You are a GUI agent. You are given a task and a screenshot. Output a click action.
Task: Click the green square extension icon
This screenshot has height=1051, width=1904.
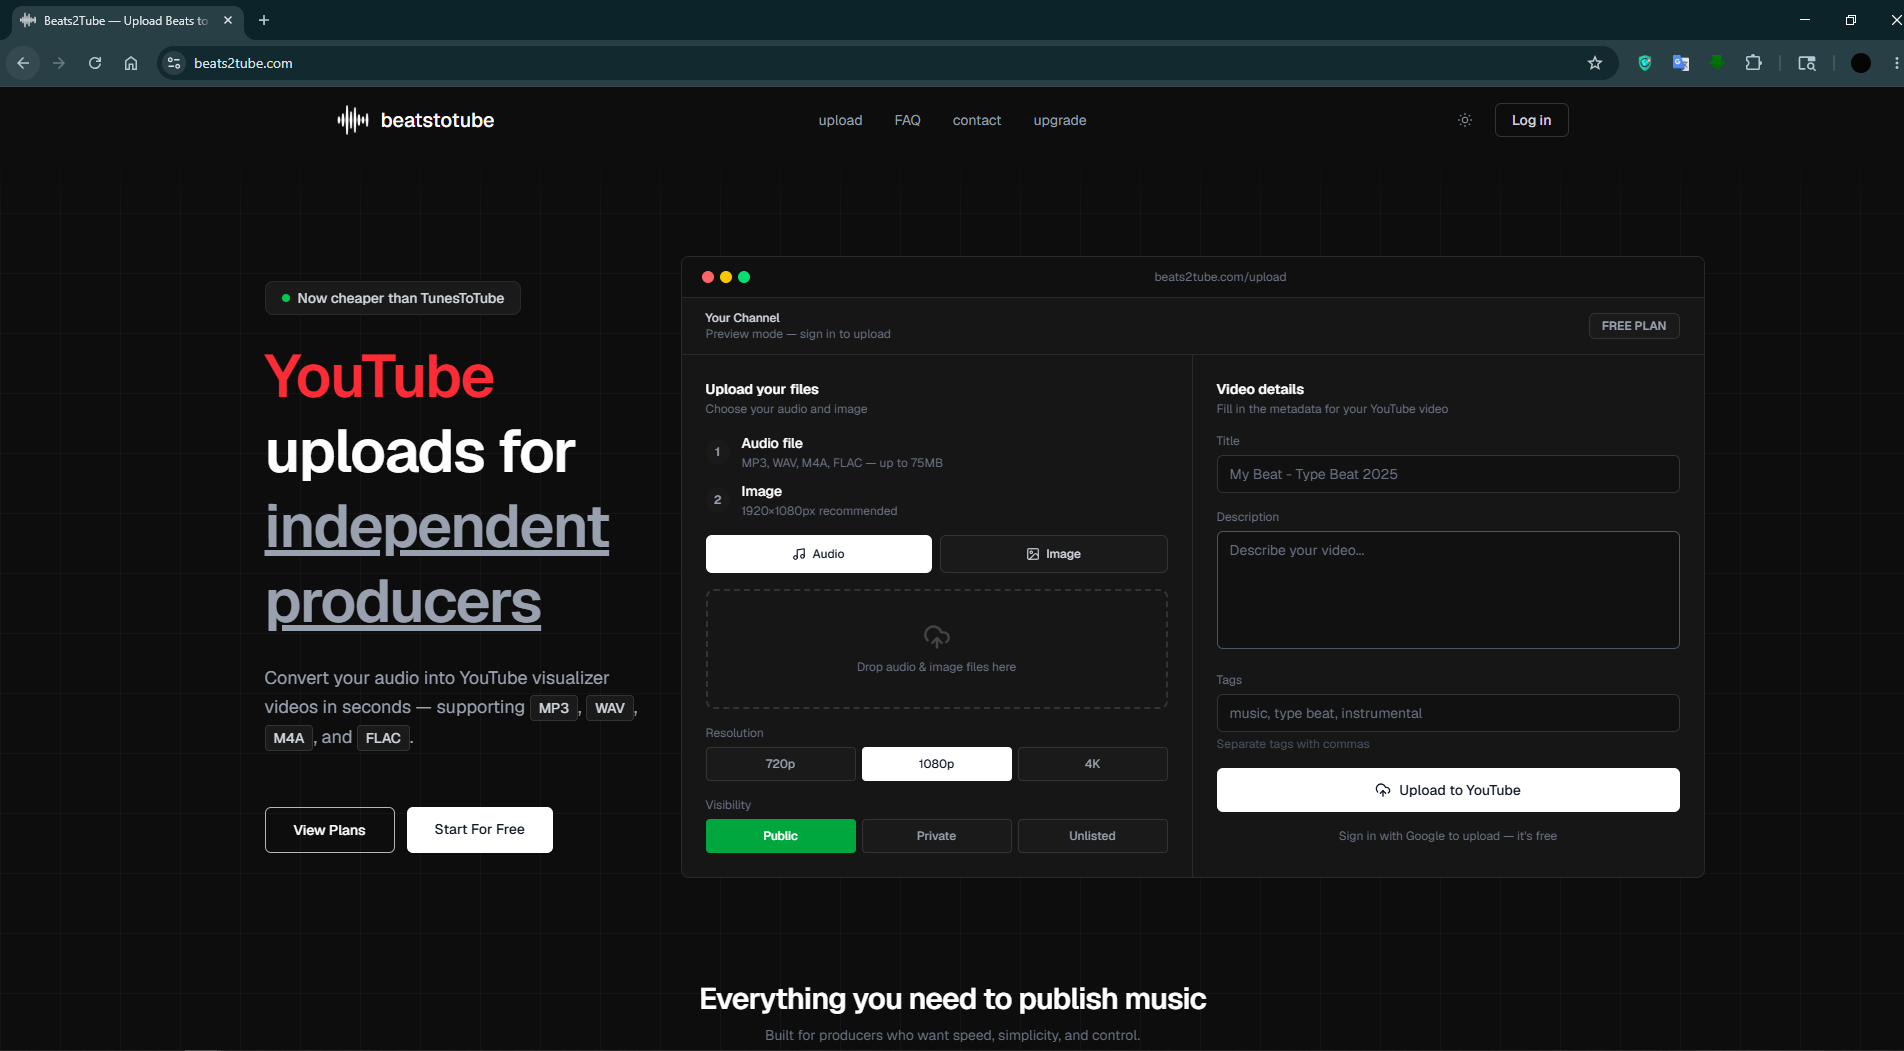click(x=1717, y=62)
